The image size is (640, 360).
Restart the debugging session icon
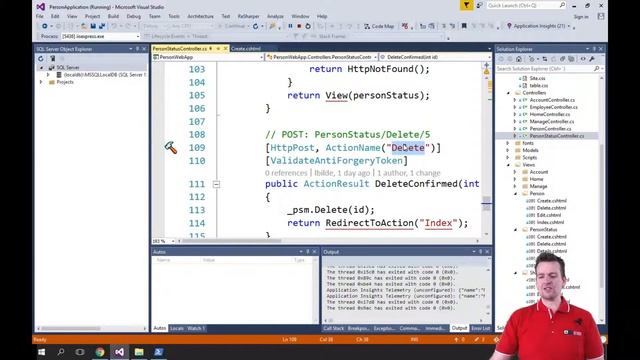[308, 26]
